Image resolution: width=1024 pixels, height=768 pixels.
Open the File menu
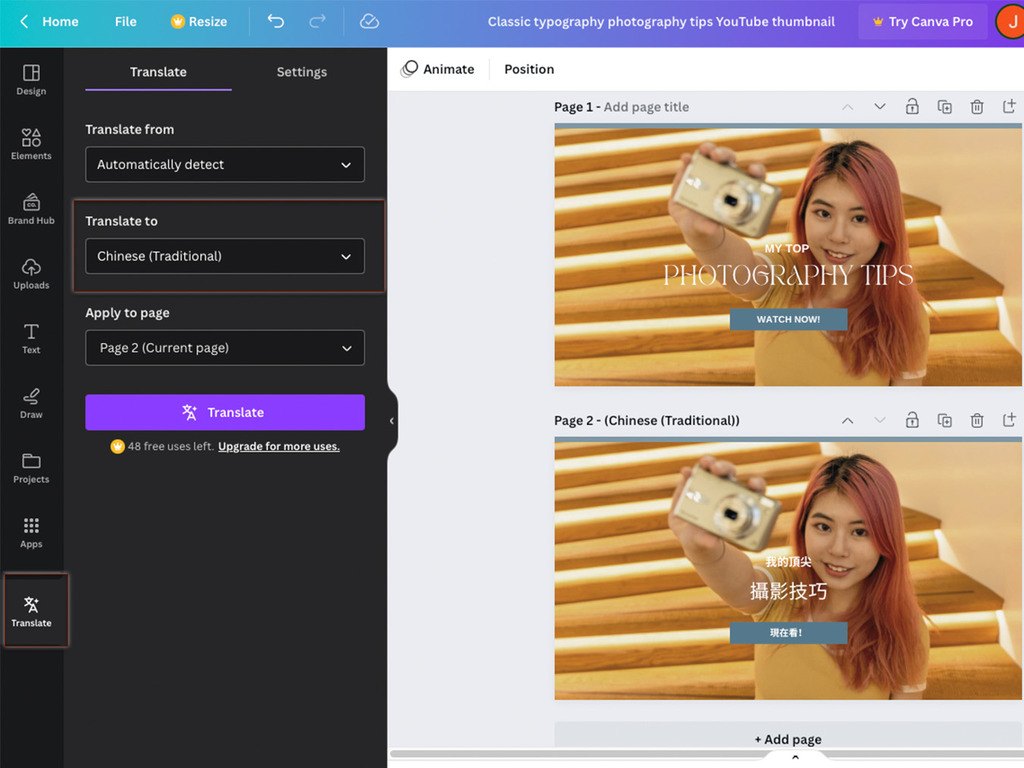tap(125, 20)
